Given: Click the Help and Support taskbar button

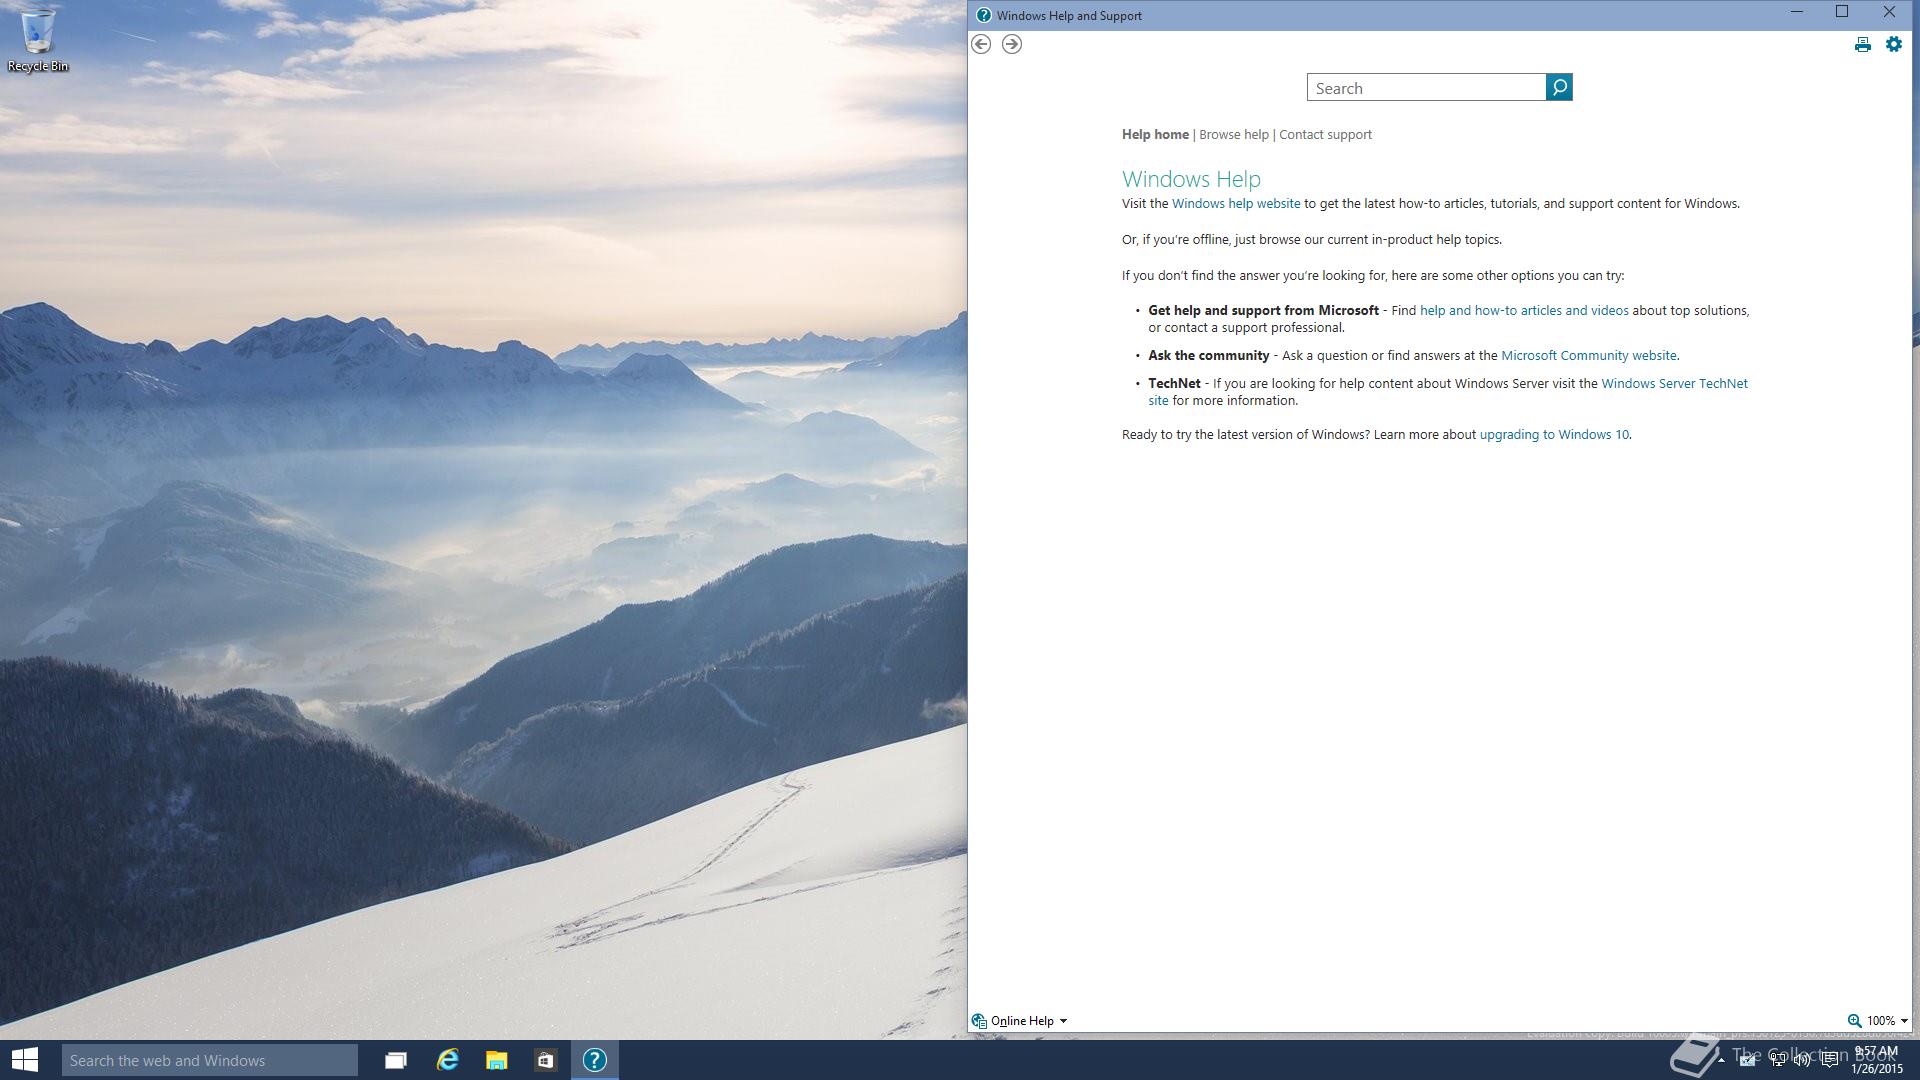Looking at the screenshot, I should 595,1060.
